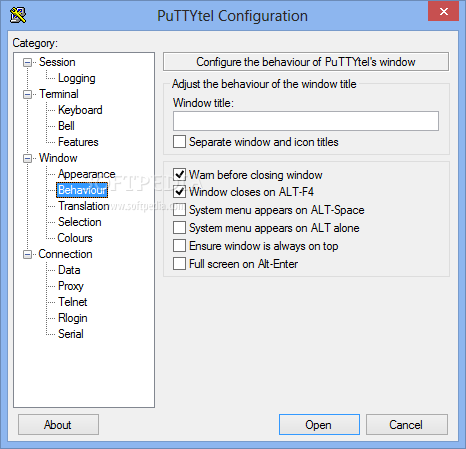The width and height of the screenshot is (466, 449).
Task: Enable Separate window and icon titles
Action: point(179,142)
